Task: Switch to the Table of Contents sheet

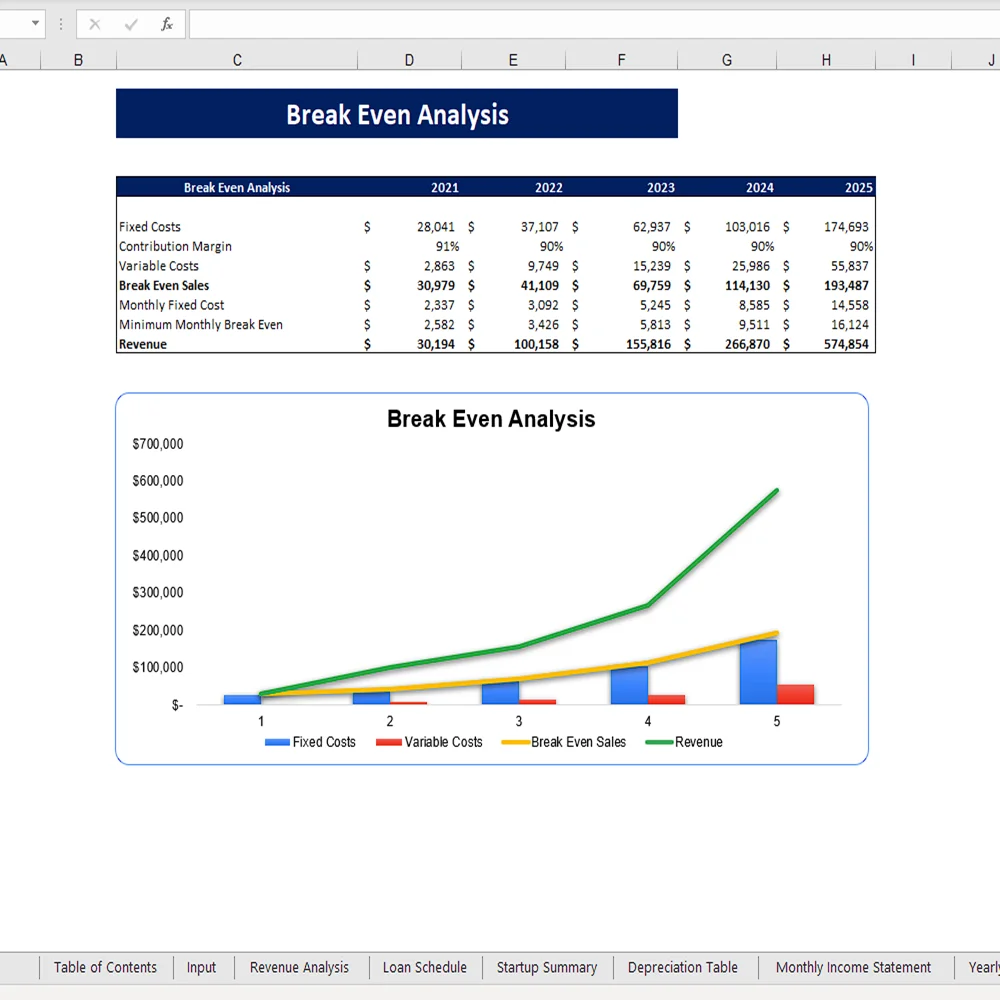Action: tap(105, 967)
